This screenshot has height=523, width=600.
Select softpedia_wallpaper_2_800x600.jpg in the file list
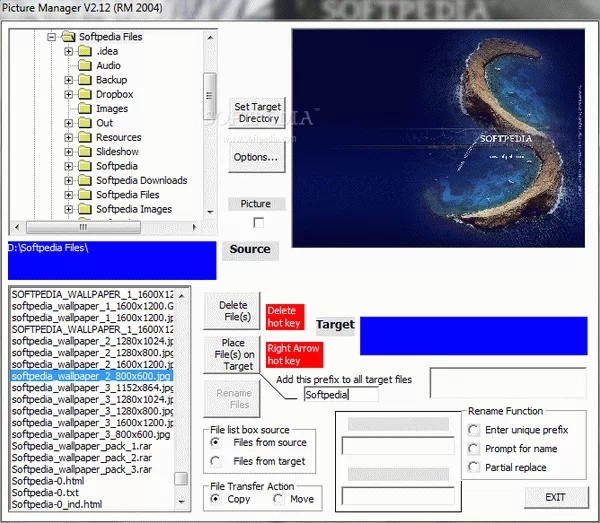92,376
